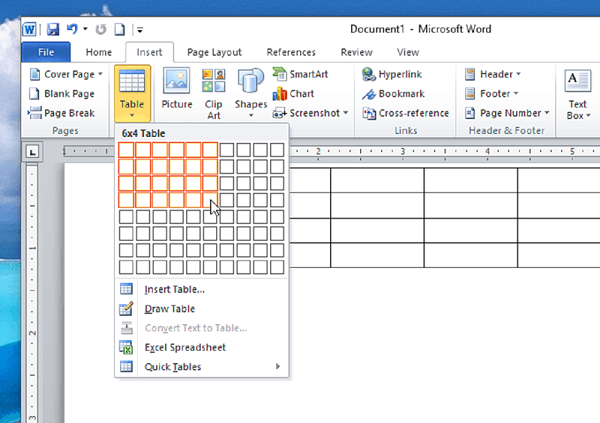Insert a Picture from file
The width and height of the screenshot is (600, 423).
(x=176, y=90)
